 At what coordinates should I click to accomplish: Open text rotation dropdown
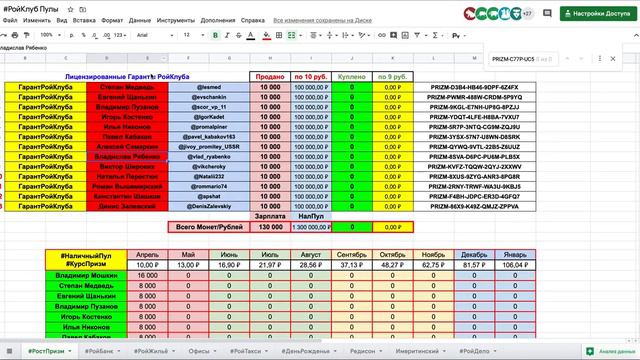(364, 36)
